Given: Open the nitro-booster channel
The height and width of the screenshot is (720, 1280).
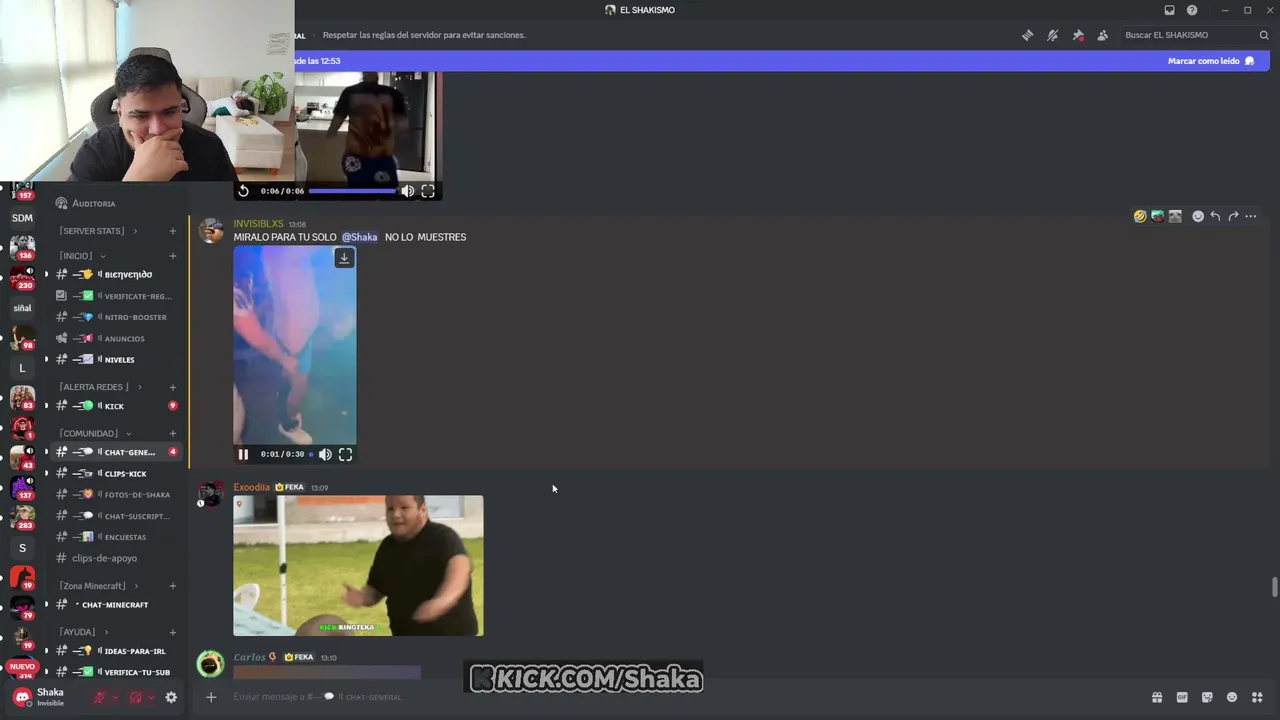Looking at the screenshot, I should point(116,317).
